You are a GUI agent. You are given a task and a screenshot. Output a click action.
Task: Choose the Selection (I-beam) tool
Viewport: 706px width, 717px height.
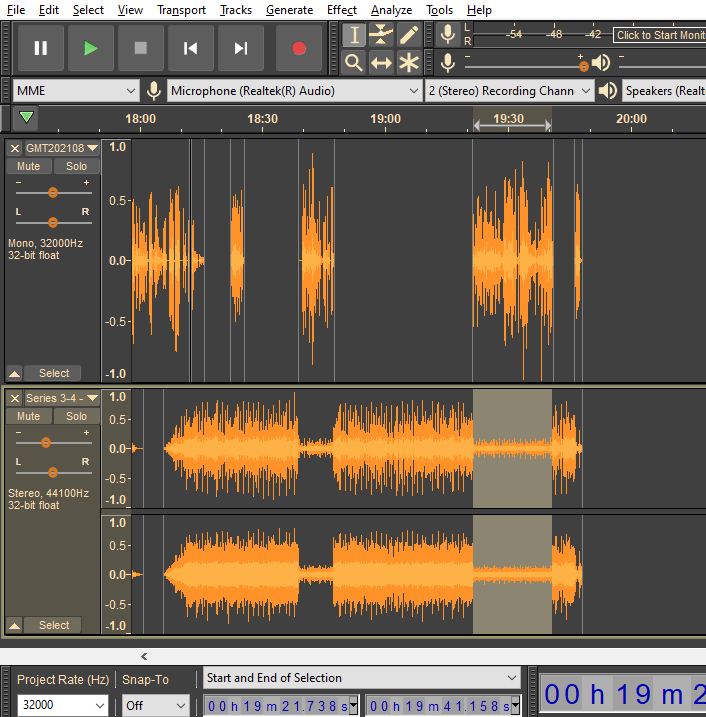pos(354,35)
